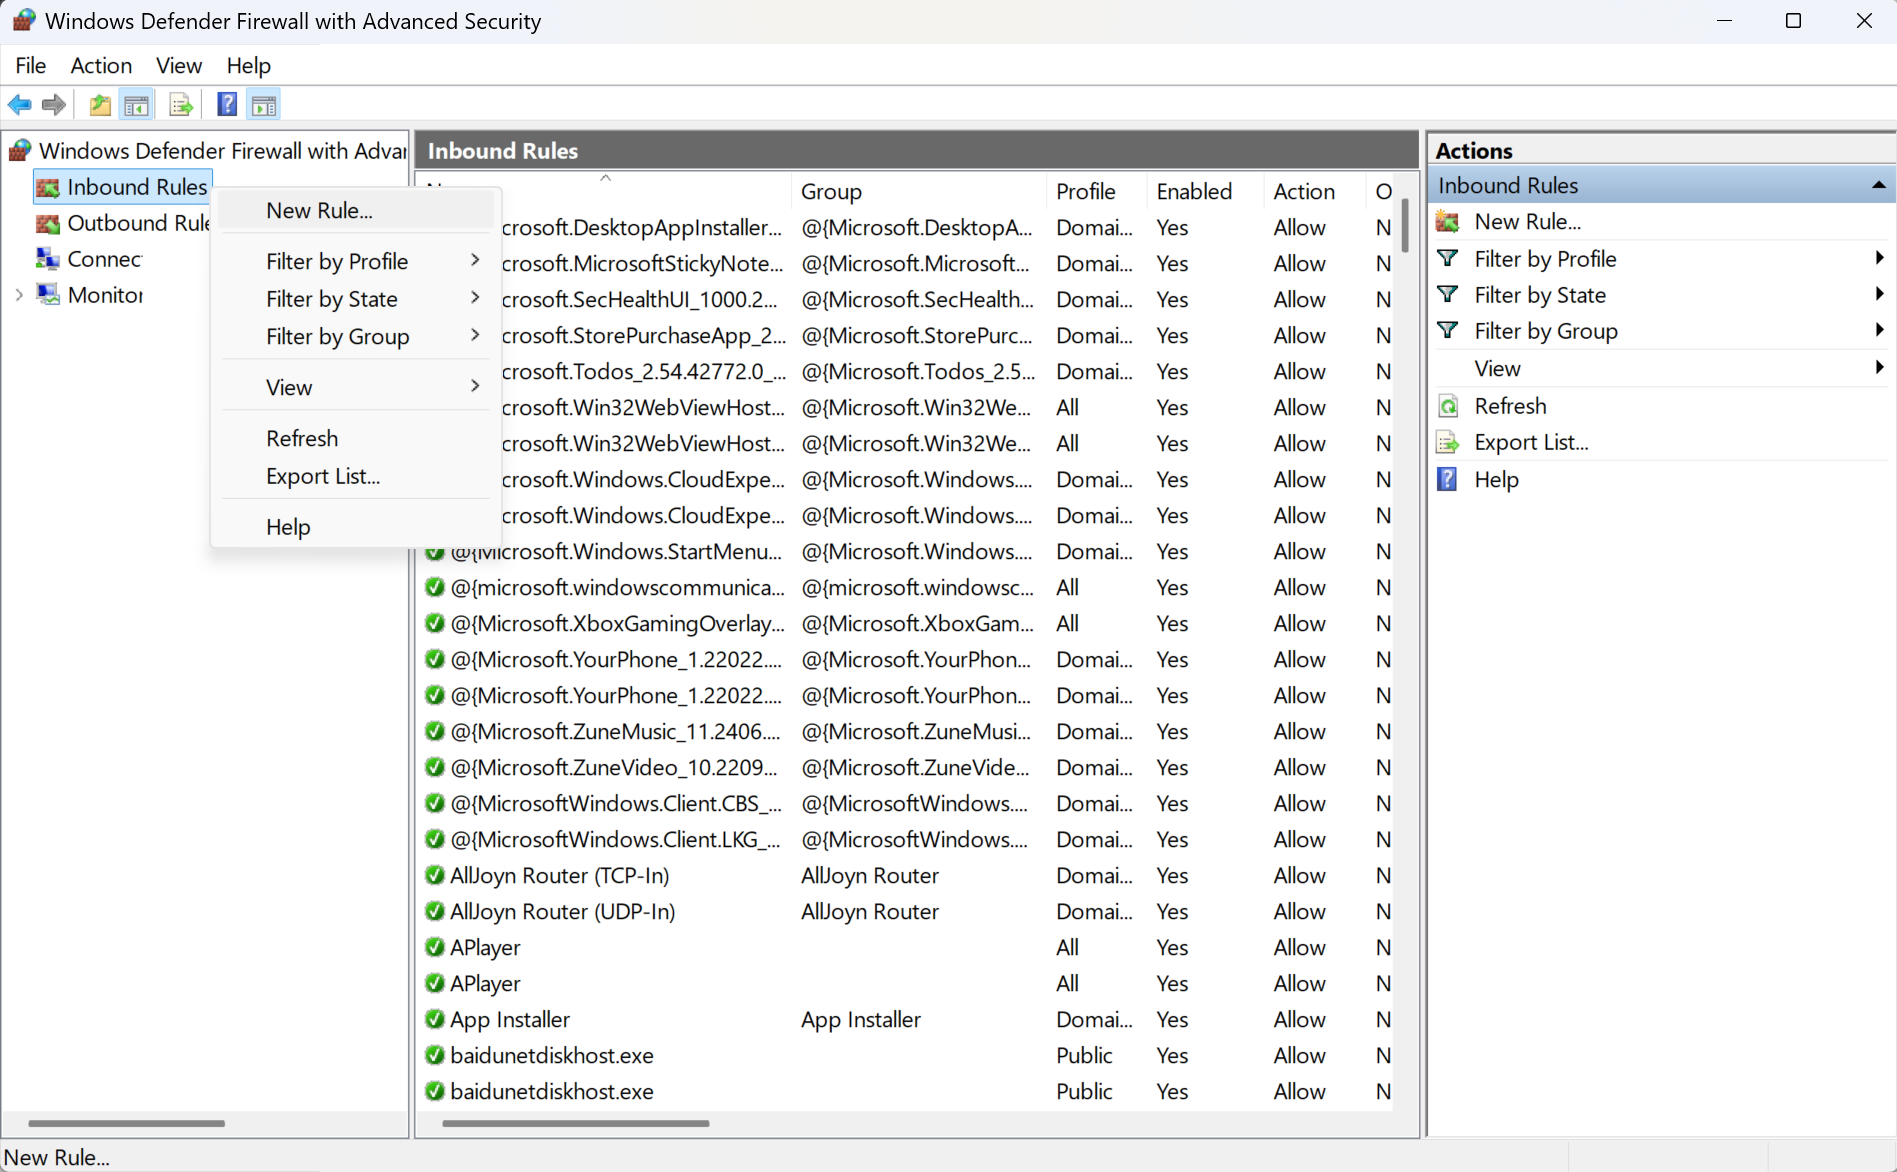The height and width of the screenshot is (1172, 1897).
Task: Click the Filter by Group funnel icon
Action: click(x=1448, y=330)
